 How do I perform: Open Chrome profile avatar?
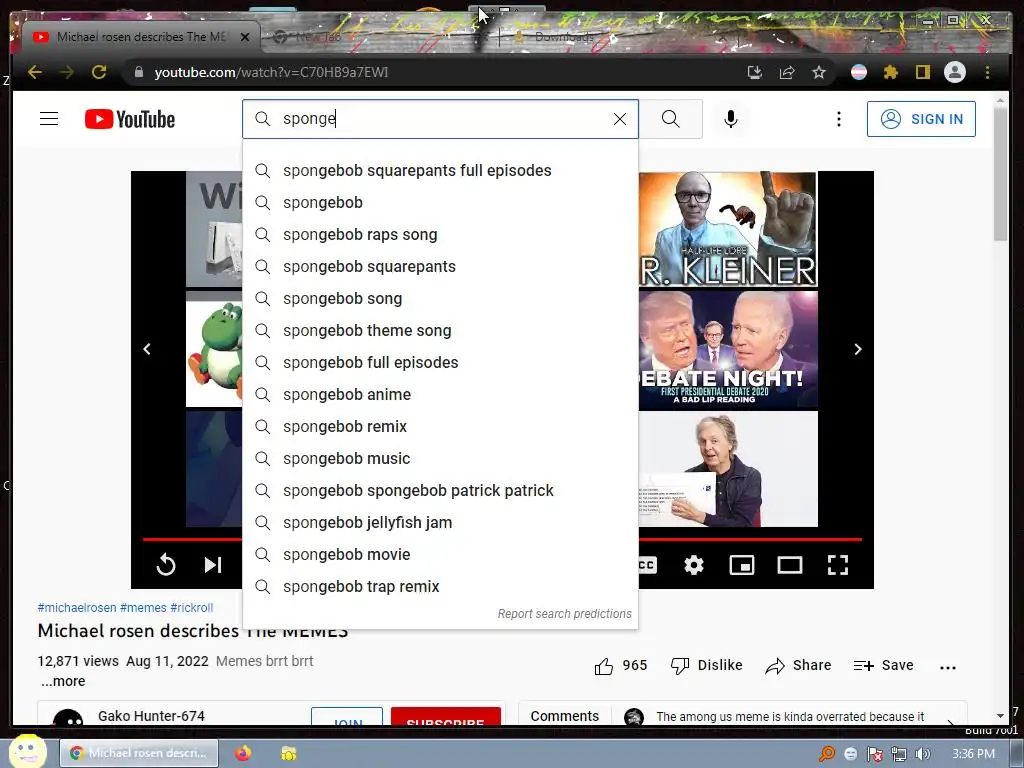955,72
